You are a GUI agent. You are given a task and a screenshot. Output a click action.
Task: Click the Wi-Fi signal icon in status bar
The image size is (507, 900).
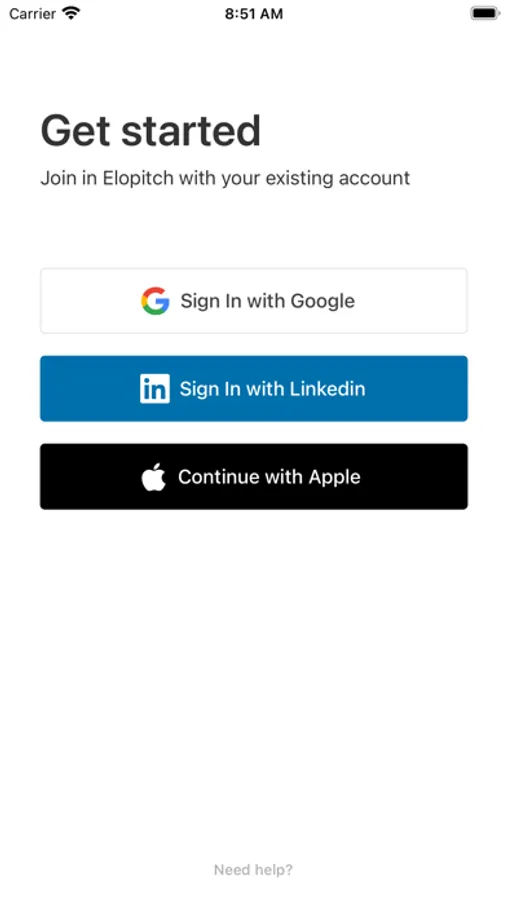point(71,14)
